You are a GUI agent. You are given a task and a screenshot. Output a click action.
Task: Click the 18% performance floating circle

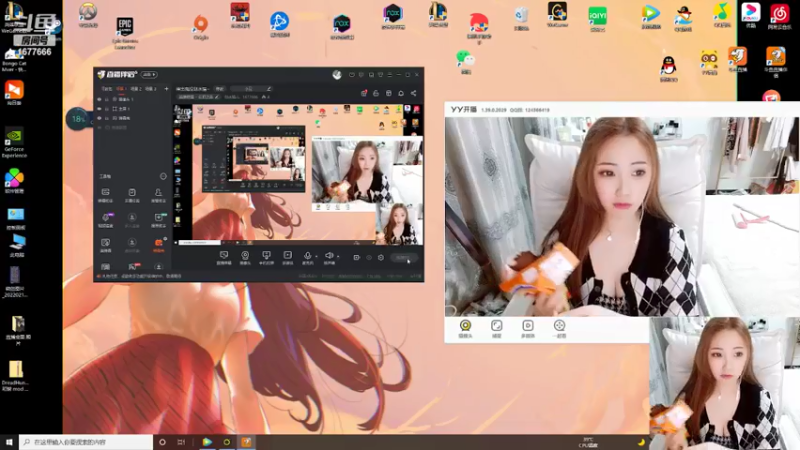(x=78, y=119)
